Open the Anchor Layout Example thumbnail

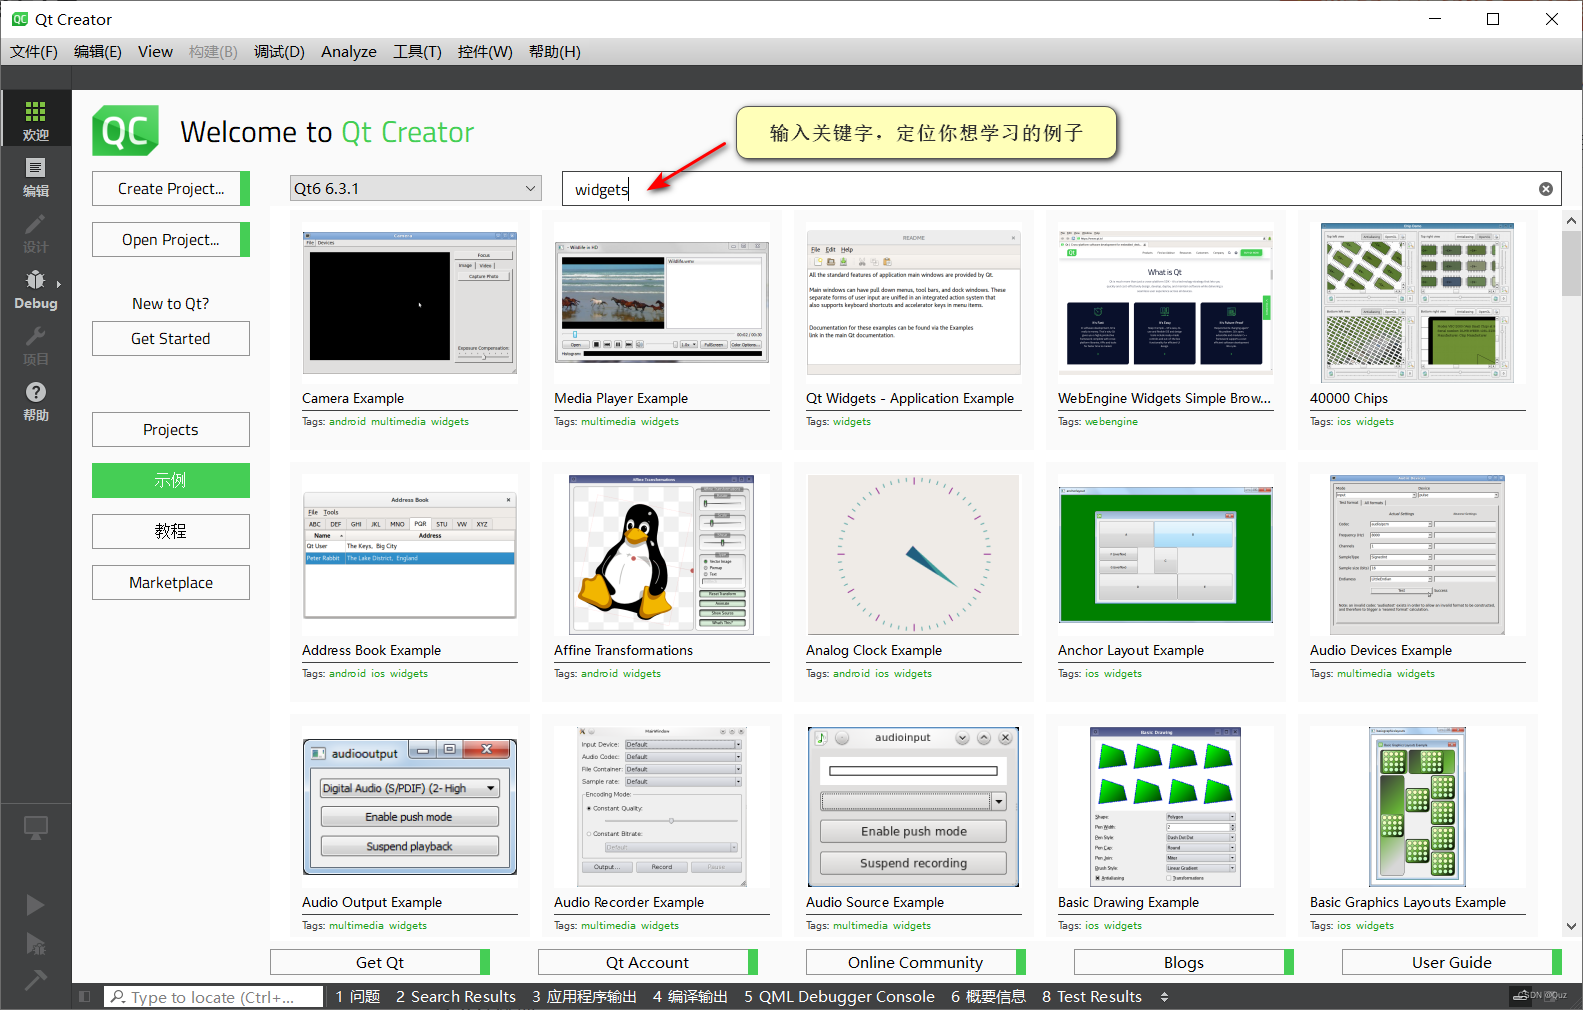1166,555
